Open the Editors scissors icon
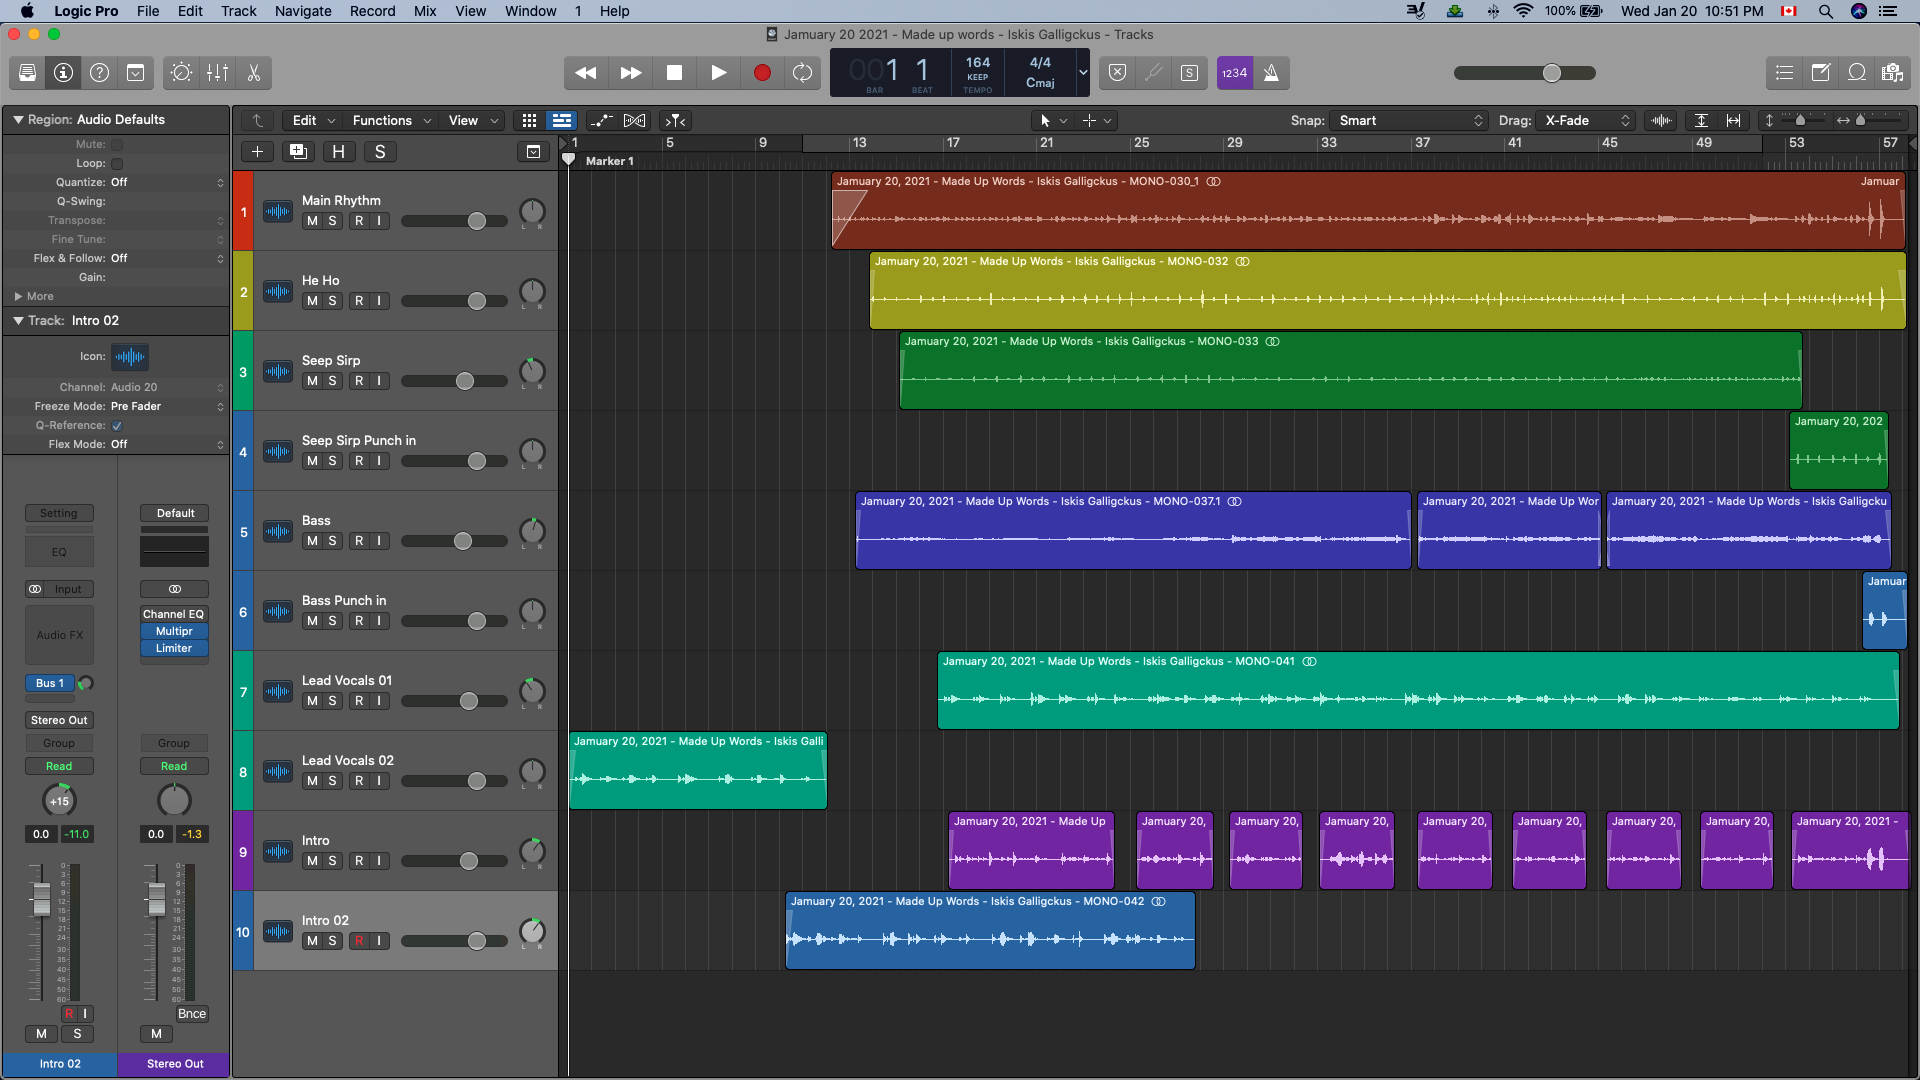This screenshot has width=1920, height=1080. click(253, 73)
